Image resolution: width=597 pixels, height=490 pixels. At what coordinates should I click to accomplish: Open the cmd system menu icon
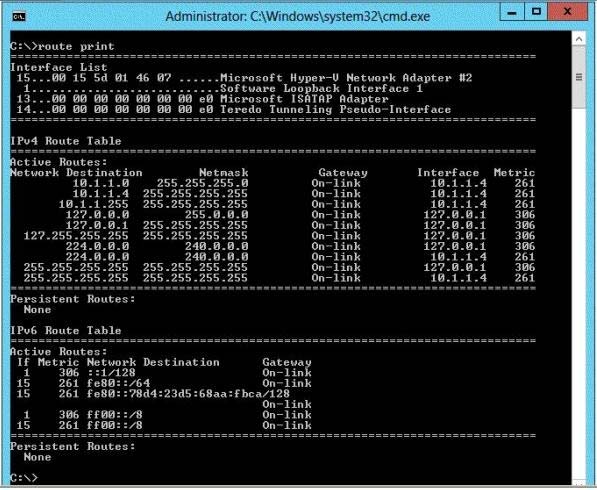point(19,17)
